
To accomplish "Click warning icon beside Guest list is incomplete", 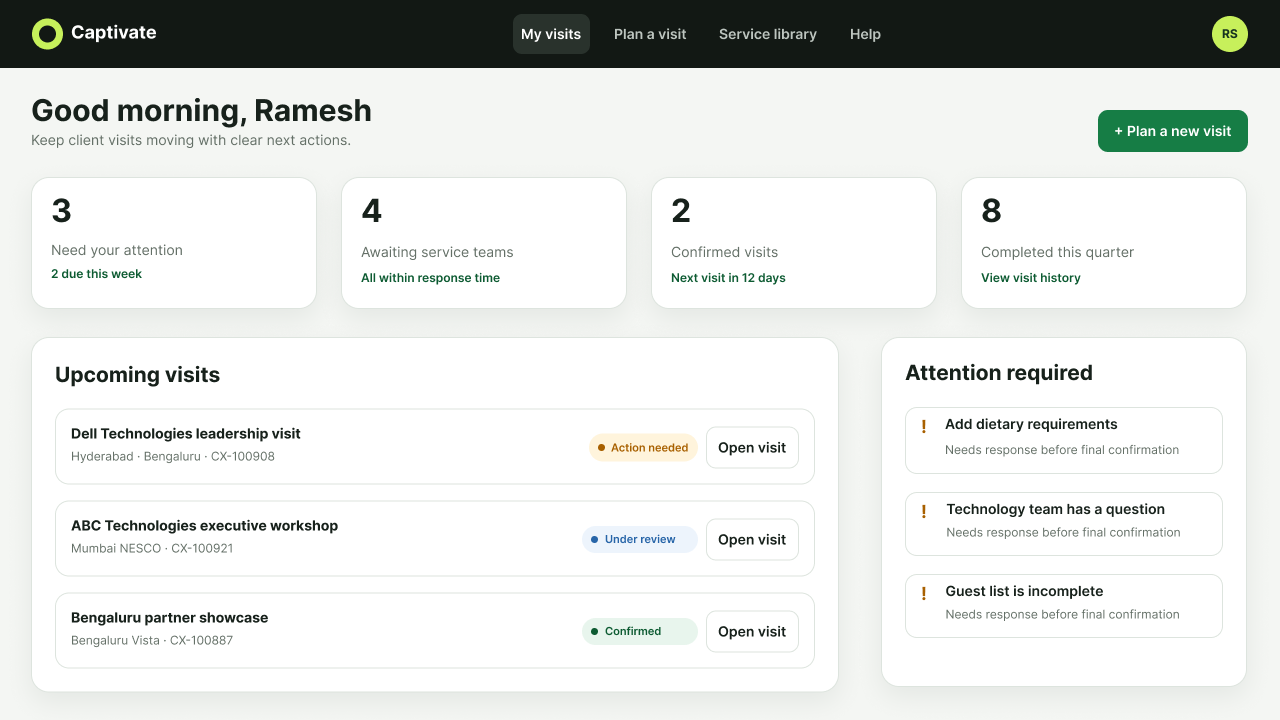I will click(x=923, y=593).
